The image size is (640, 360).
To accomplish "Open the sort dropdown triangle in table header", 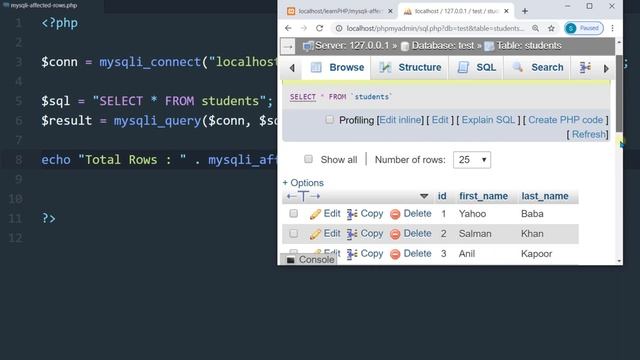I will point(424,197).
